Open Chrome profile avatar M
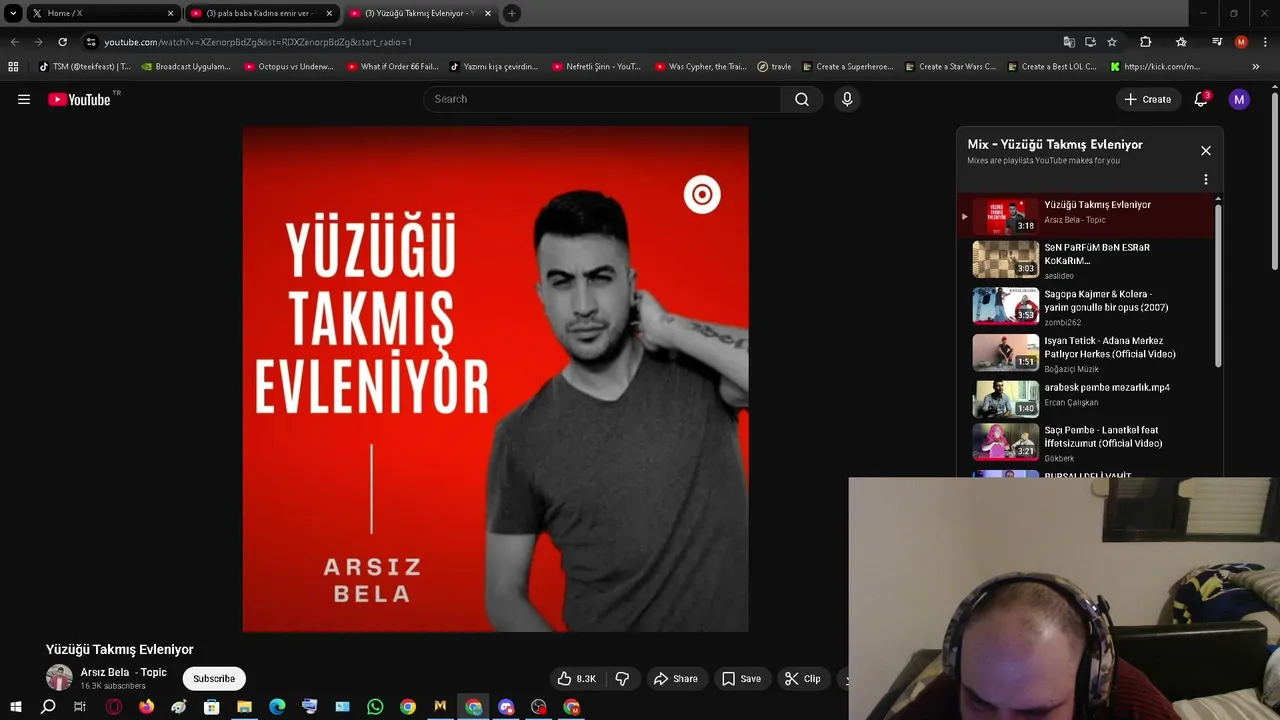This screenshot has width=1280, height=720. click(x=1241, y=42)
